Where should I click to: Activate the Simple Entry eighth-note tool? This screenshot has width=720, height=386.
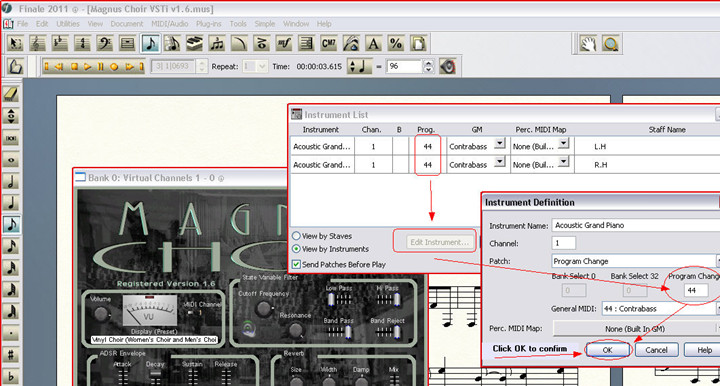pos(150,44)
